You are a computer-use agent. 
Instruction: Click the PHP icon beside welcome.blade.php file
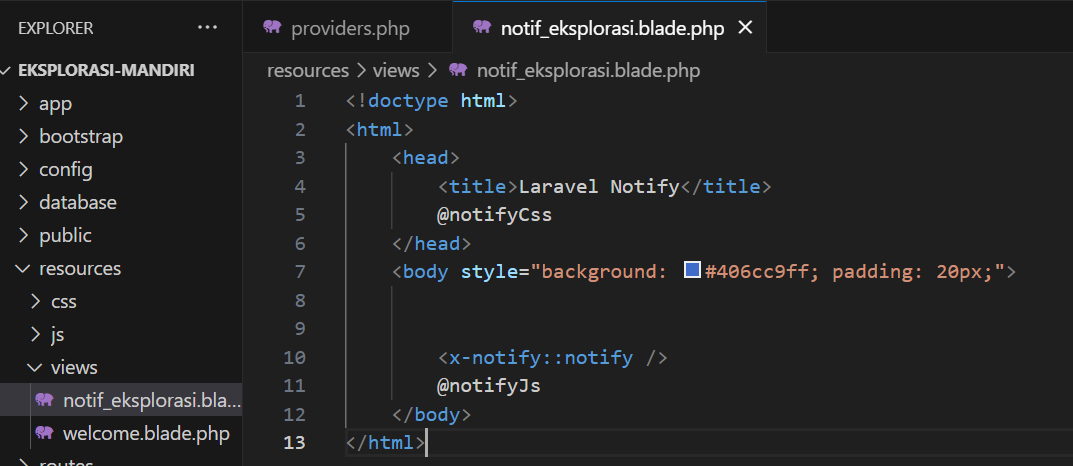[x=44, y=433]
